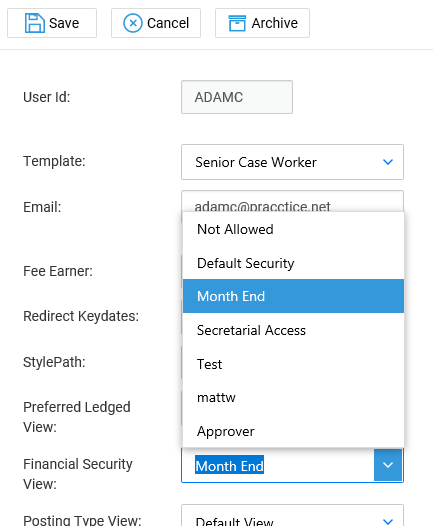Click the Archive box icon

coord(237,23)
